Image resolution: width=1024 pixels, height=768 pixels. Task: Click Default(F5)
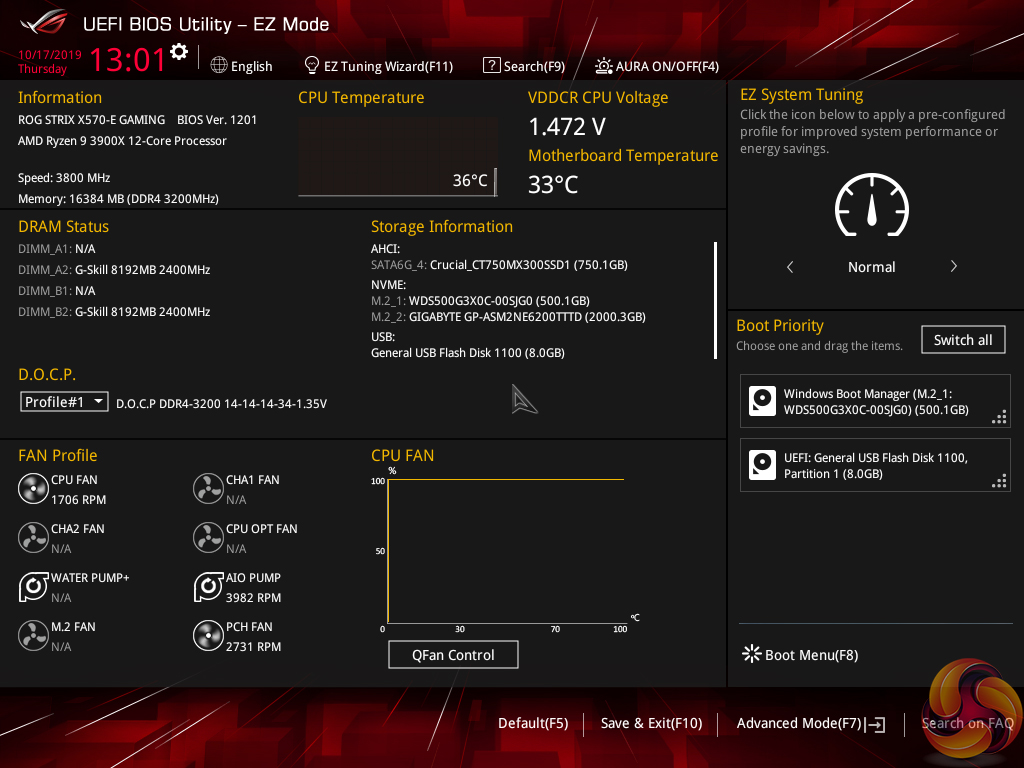point(533,723)
